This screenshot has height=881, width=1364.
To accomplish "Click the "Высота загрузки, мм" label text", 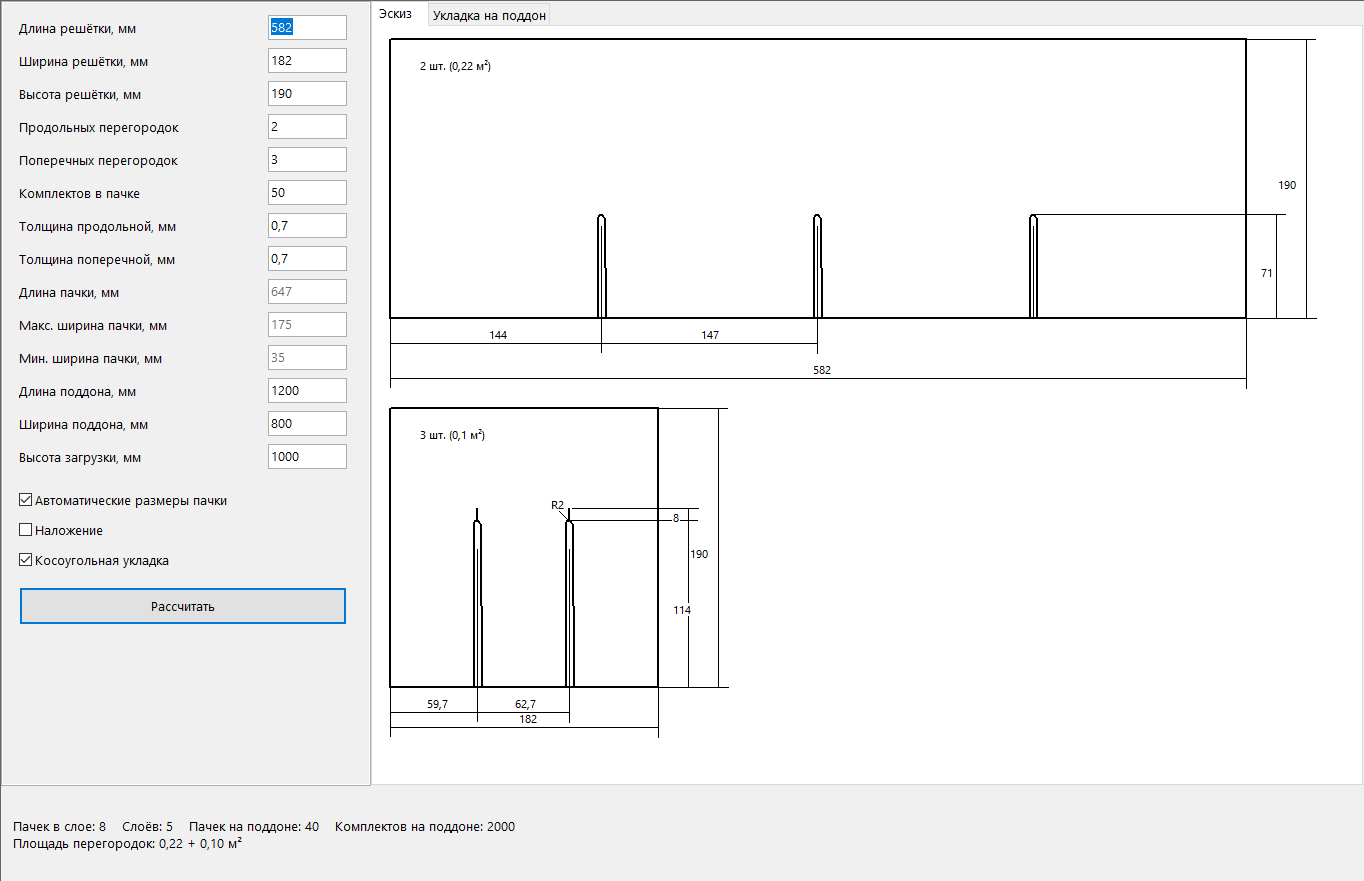I will [x=80, y=457].
